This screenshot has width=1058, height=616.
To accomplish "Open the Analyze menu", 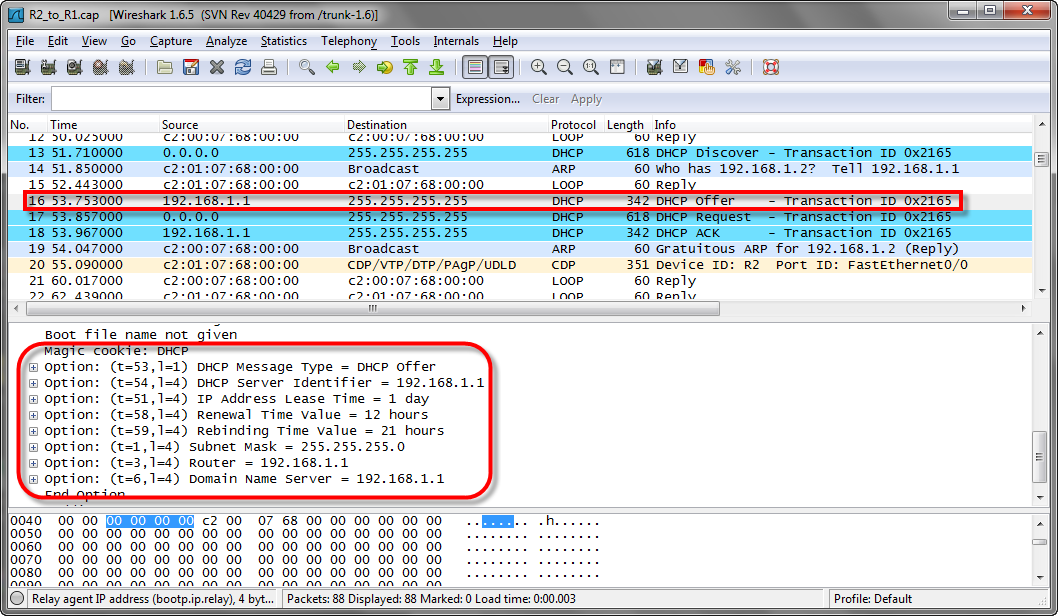I will [226, 41].
